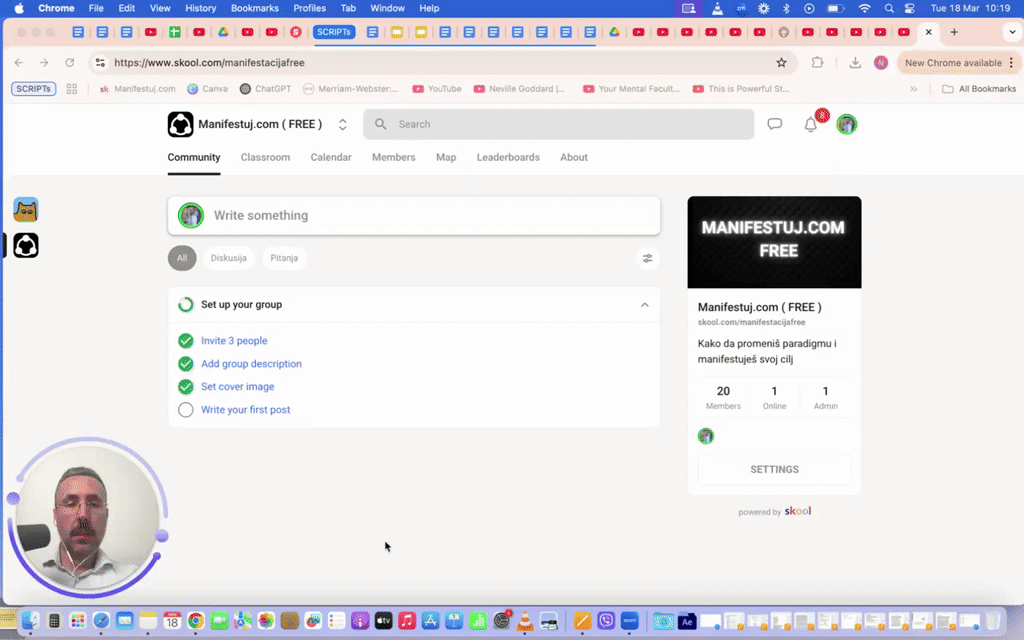Open Chrome three-dot menu
The height and width of the screenshot is (640, 1024).
(1011, 63)
